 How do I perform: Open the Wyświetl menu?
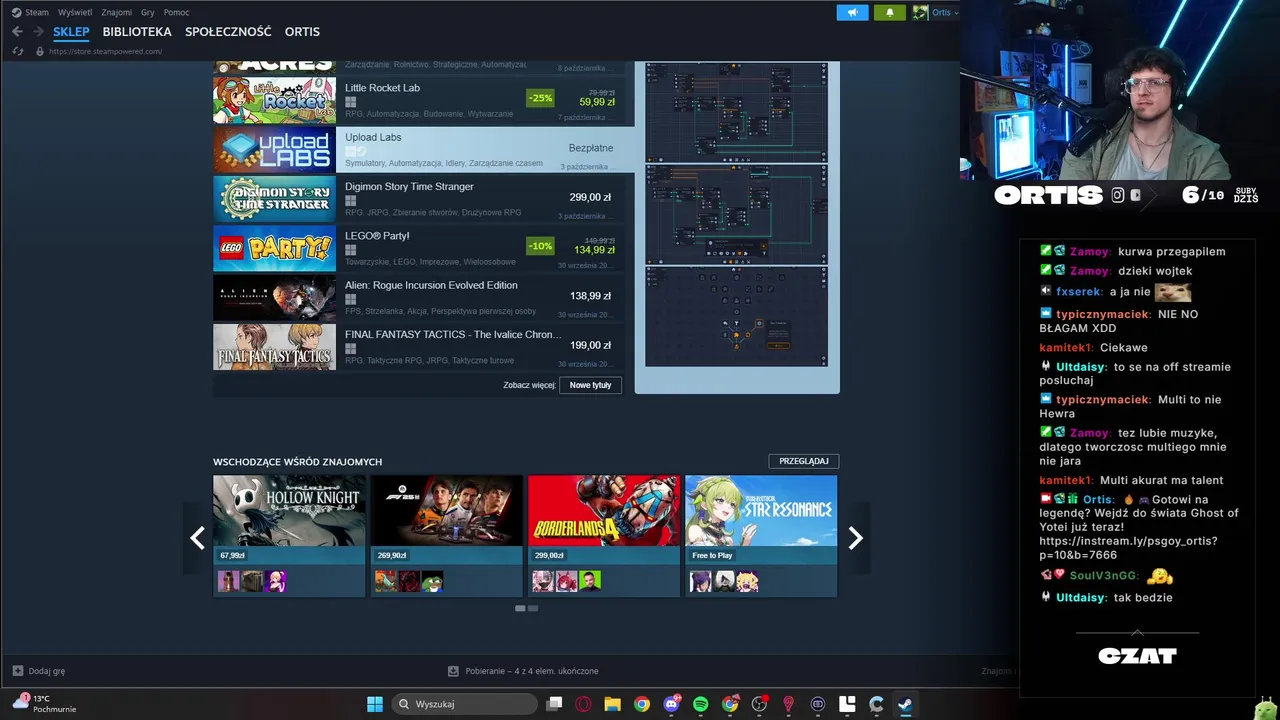pyautogui.click(x=75, y=12)
